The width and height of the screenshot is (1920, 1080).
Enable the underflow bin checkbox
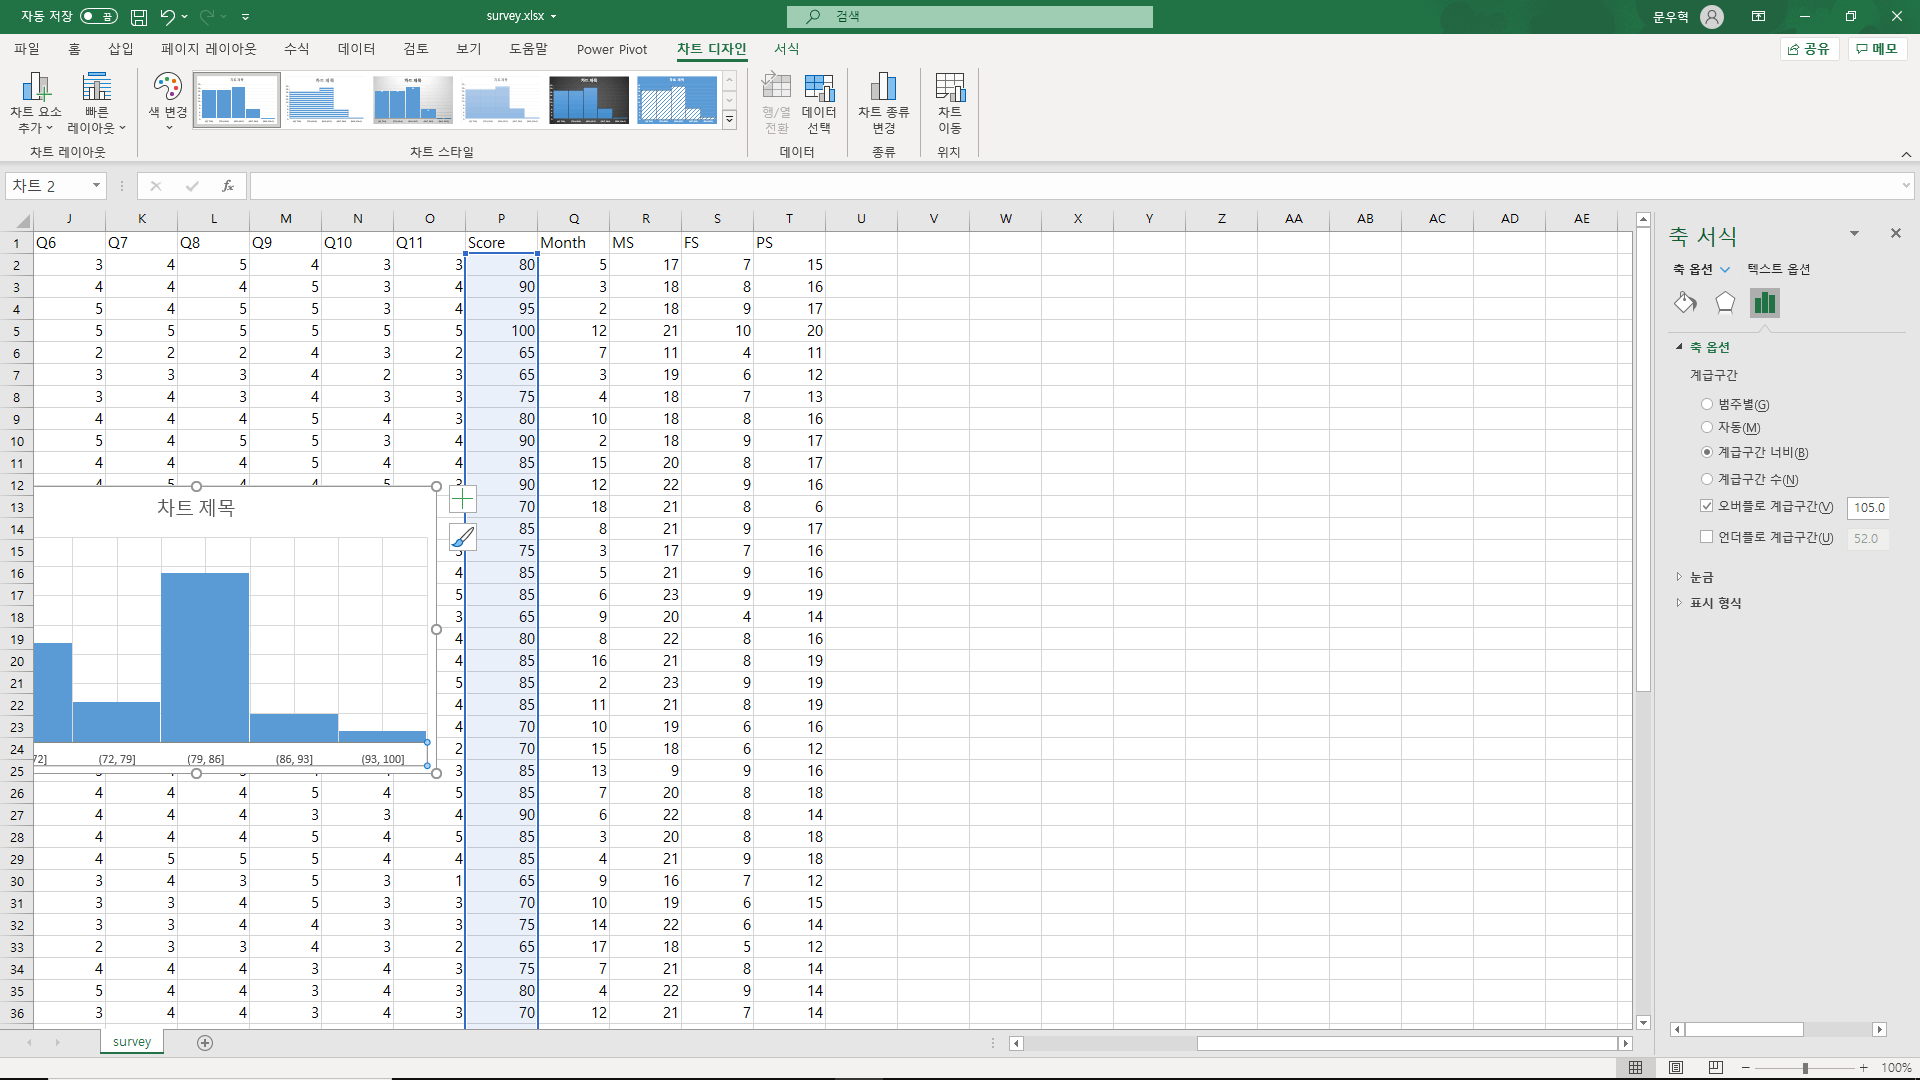pos(1707,537)
